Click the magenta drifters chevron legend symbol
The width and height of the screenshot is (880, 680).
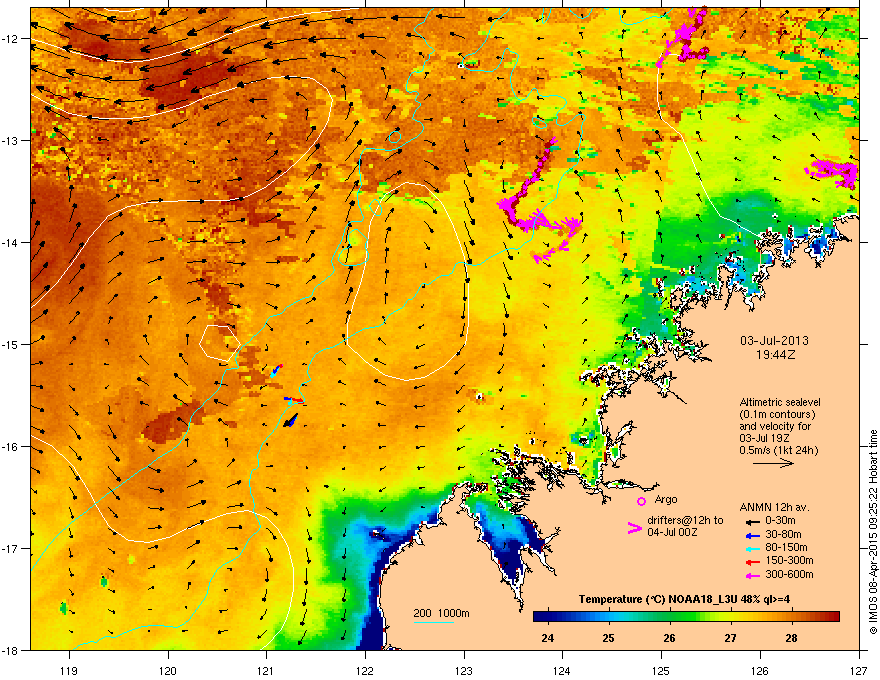634,528
